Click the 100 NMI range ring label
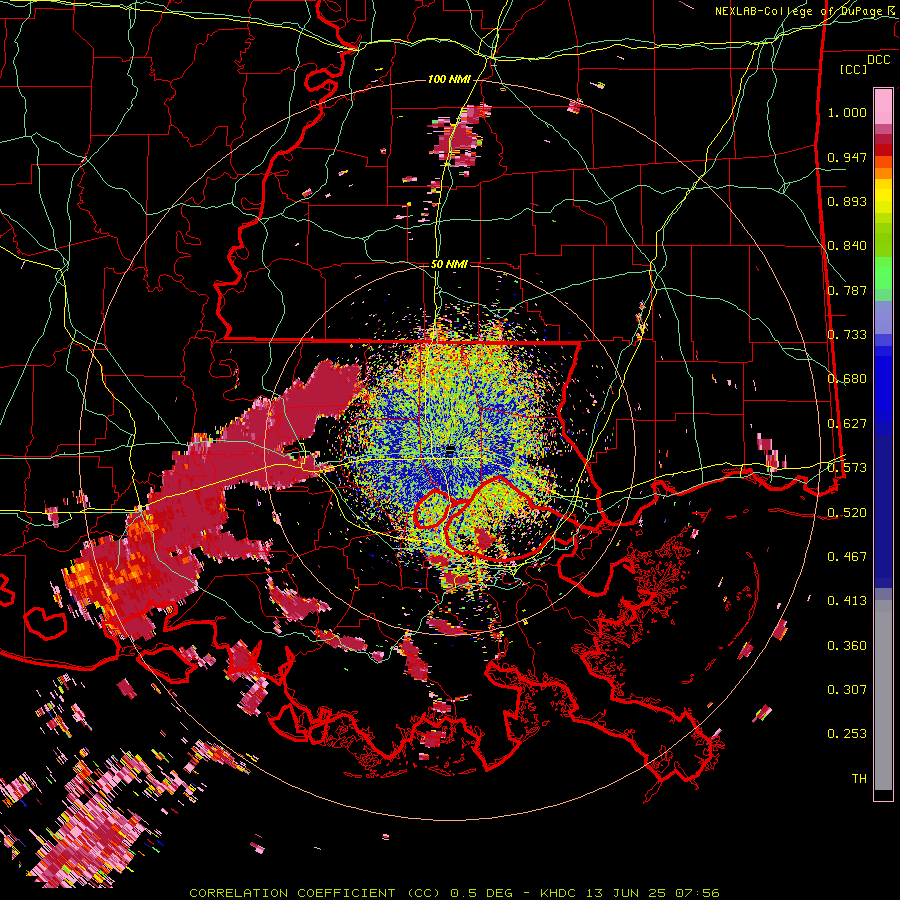 click(449, 79)
